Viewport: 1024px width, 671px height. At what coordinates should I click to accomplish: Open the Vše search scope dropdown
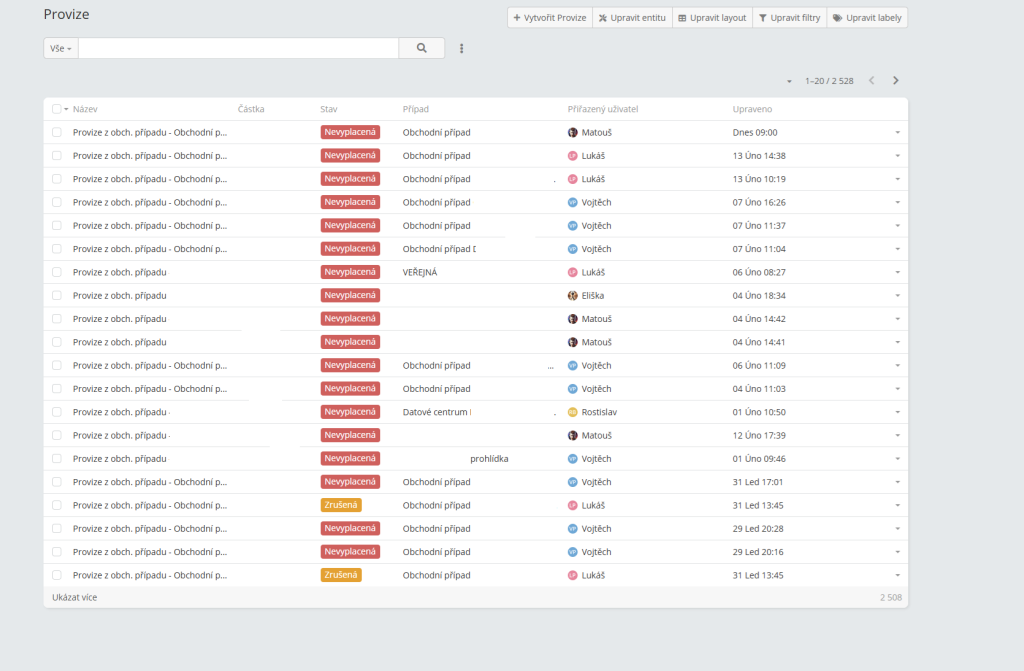point(60,47)
